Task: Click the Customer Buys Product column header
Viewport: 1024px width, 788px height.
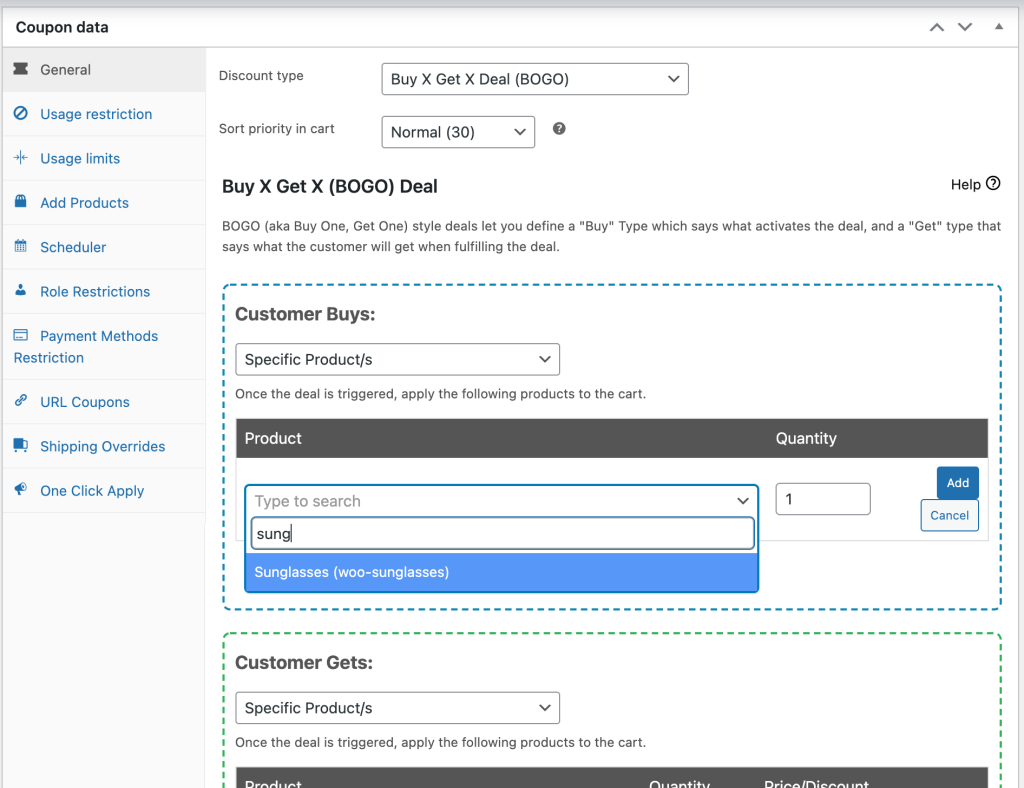Action: [273, 438]
